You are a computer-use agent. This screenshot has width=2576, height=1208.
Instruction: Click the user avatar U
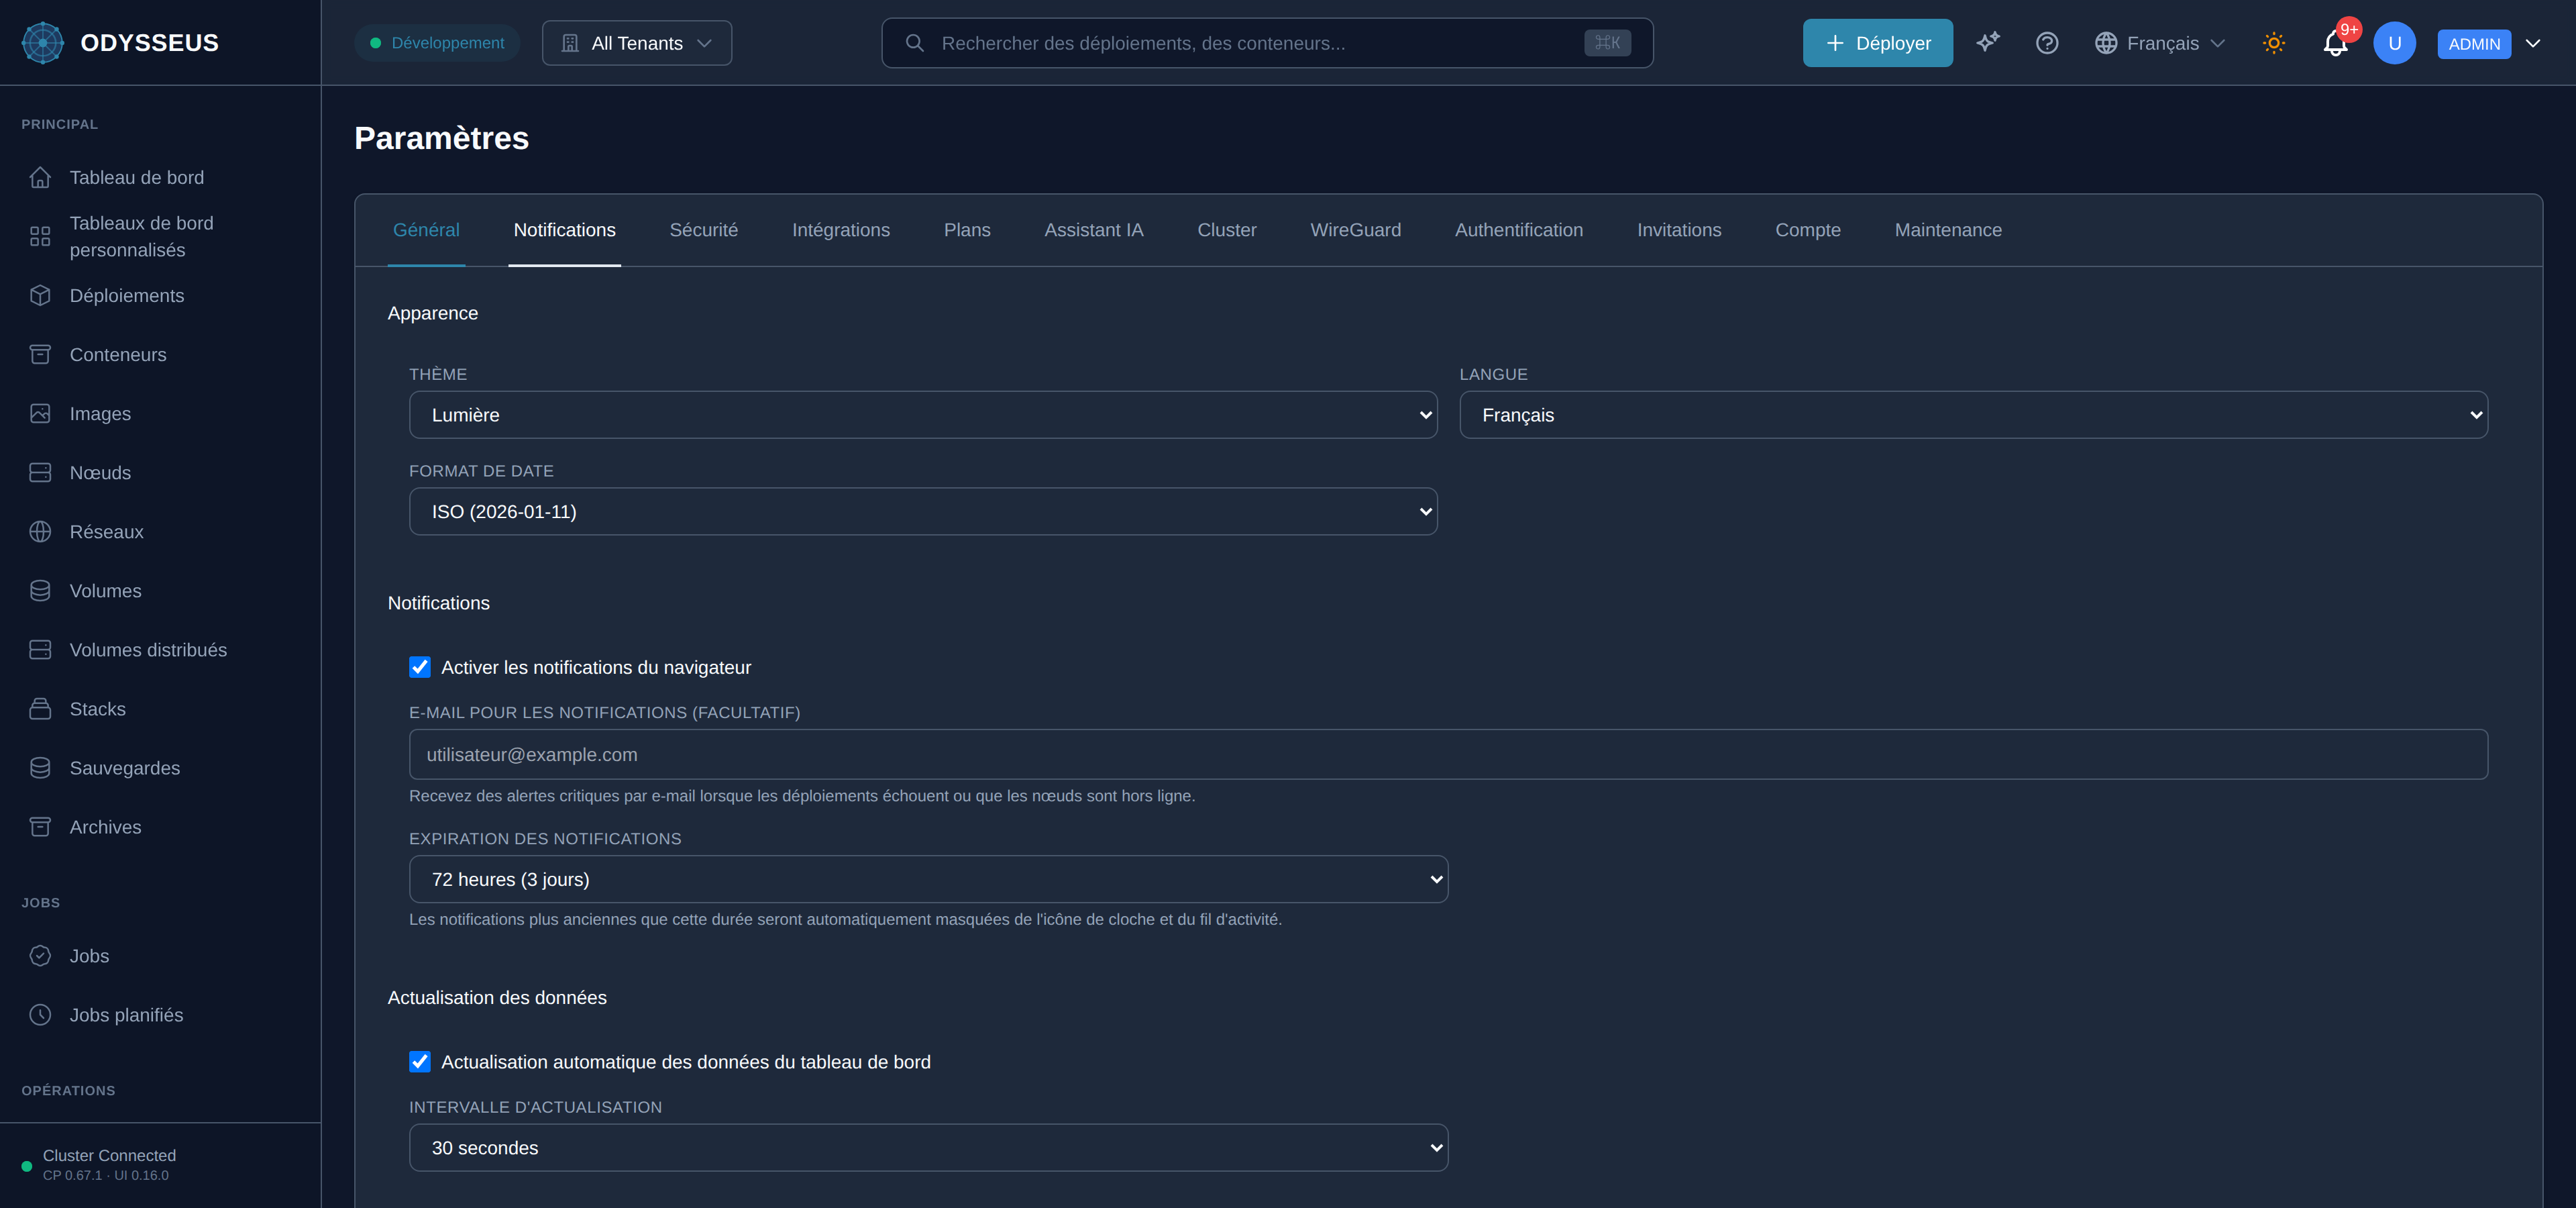(x=2394, y=42)
